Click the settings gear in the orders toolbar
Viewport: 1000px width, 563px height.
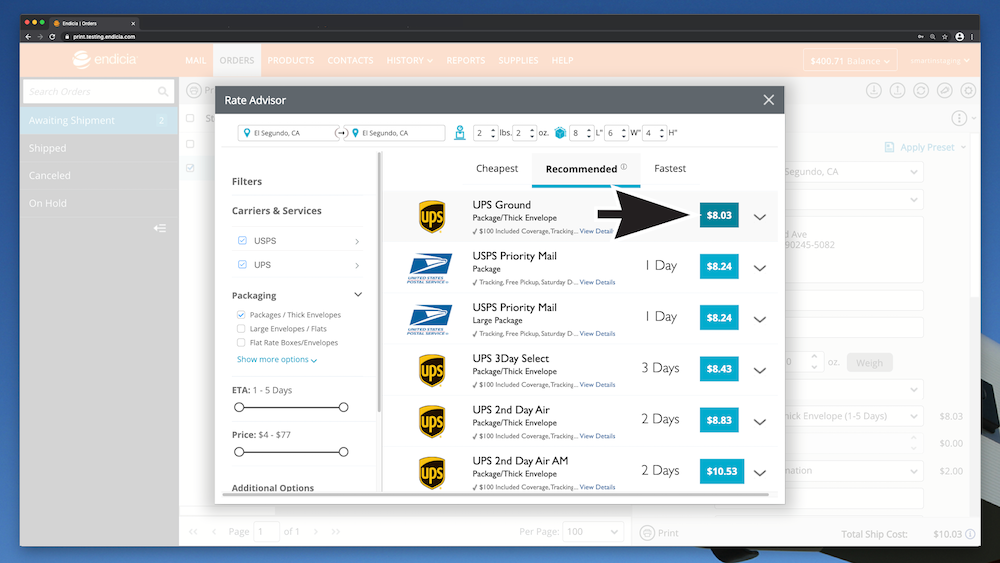click(968, 91)
